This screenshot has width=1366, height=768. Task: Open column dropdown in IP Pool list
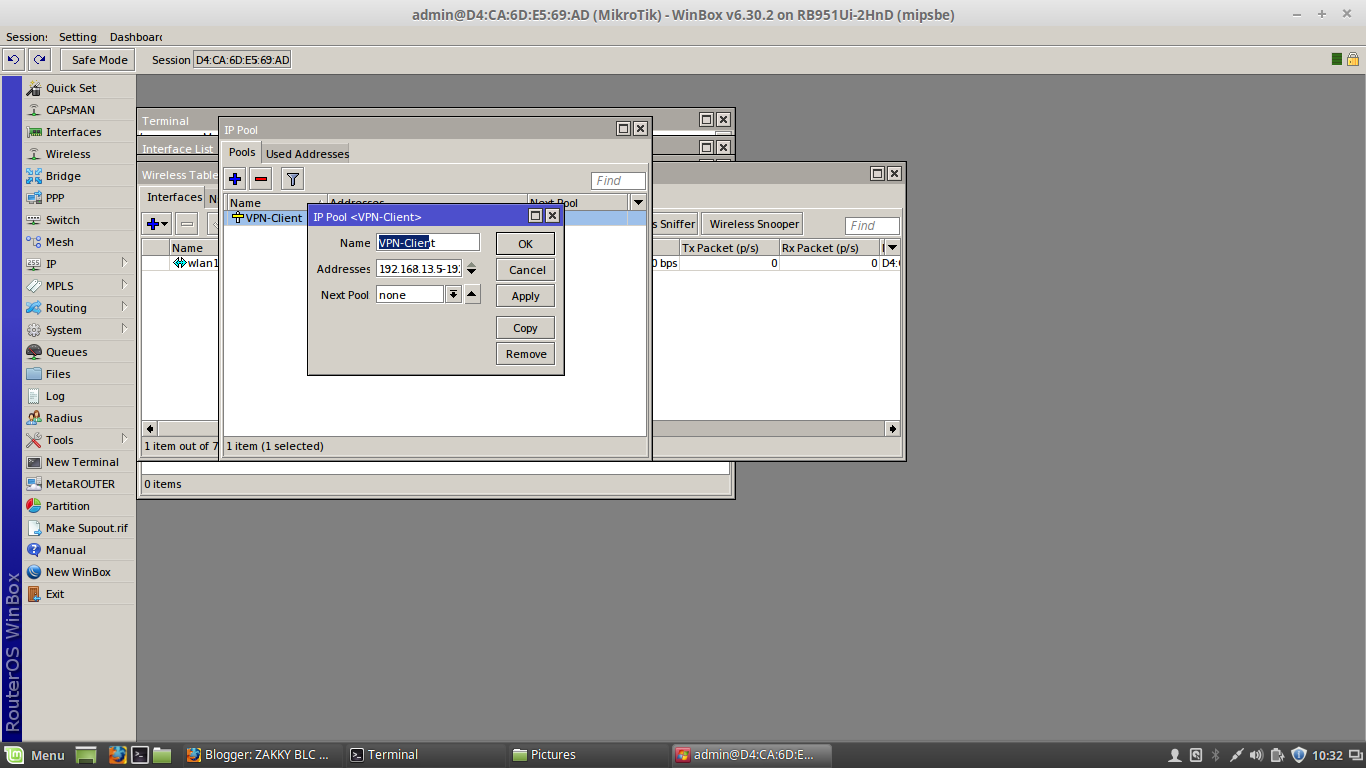pyautogui.click(x=638, y=202)
